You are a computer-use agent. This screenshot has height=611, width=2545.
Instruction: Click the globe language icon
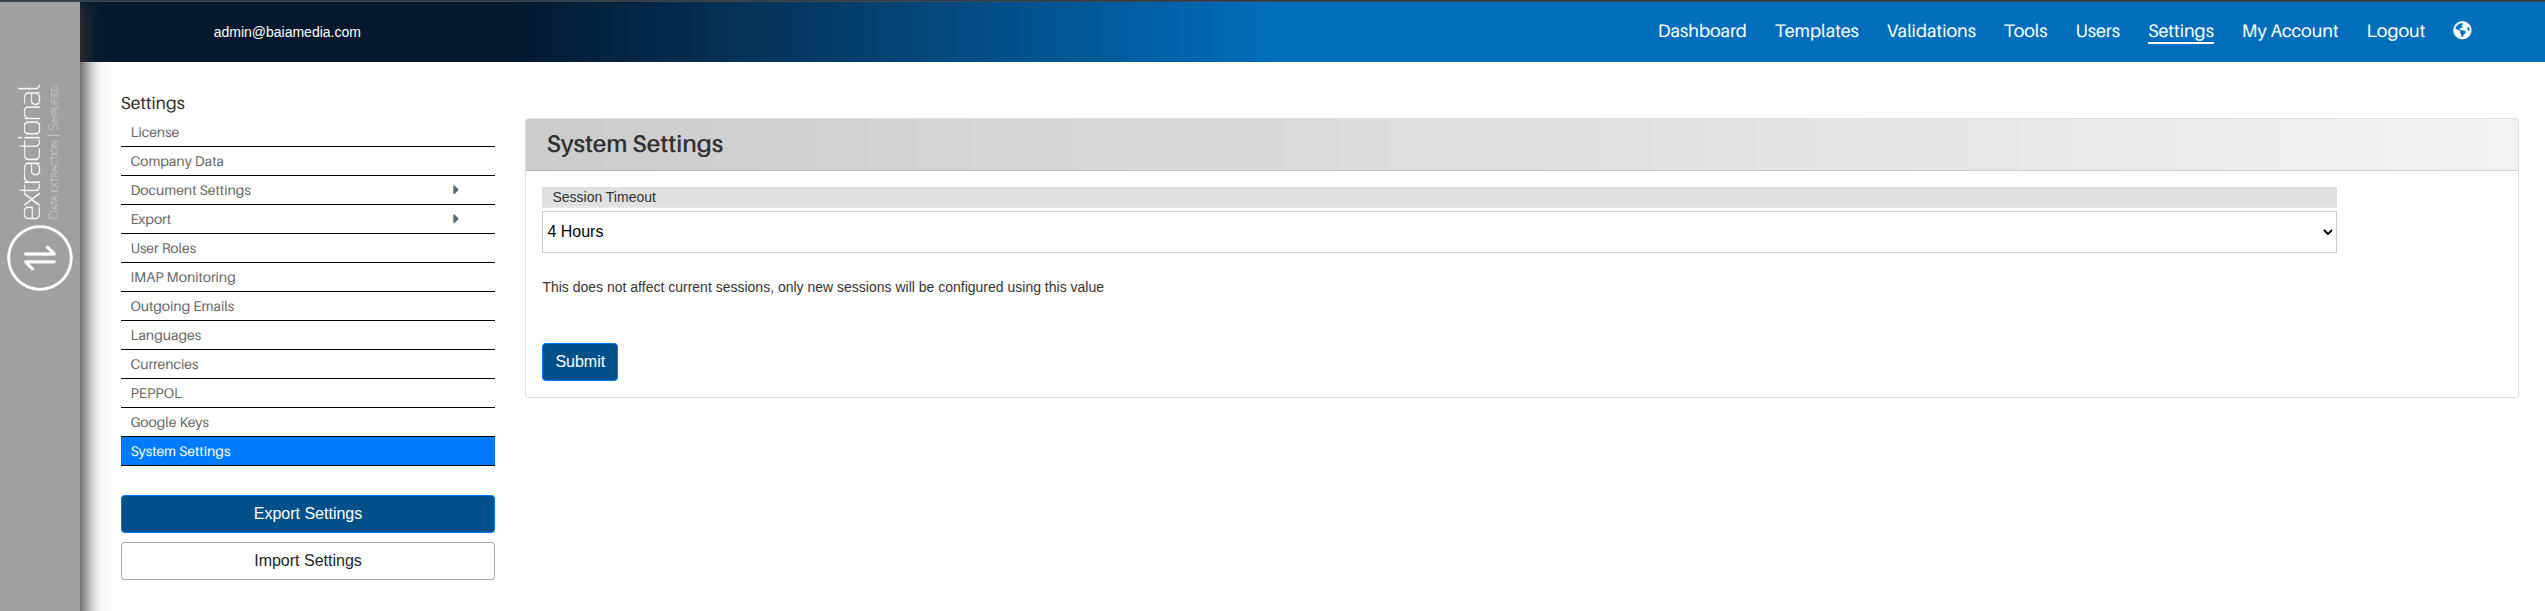(2462, 31)
